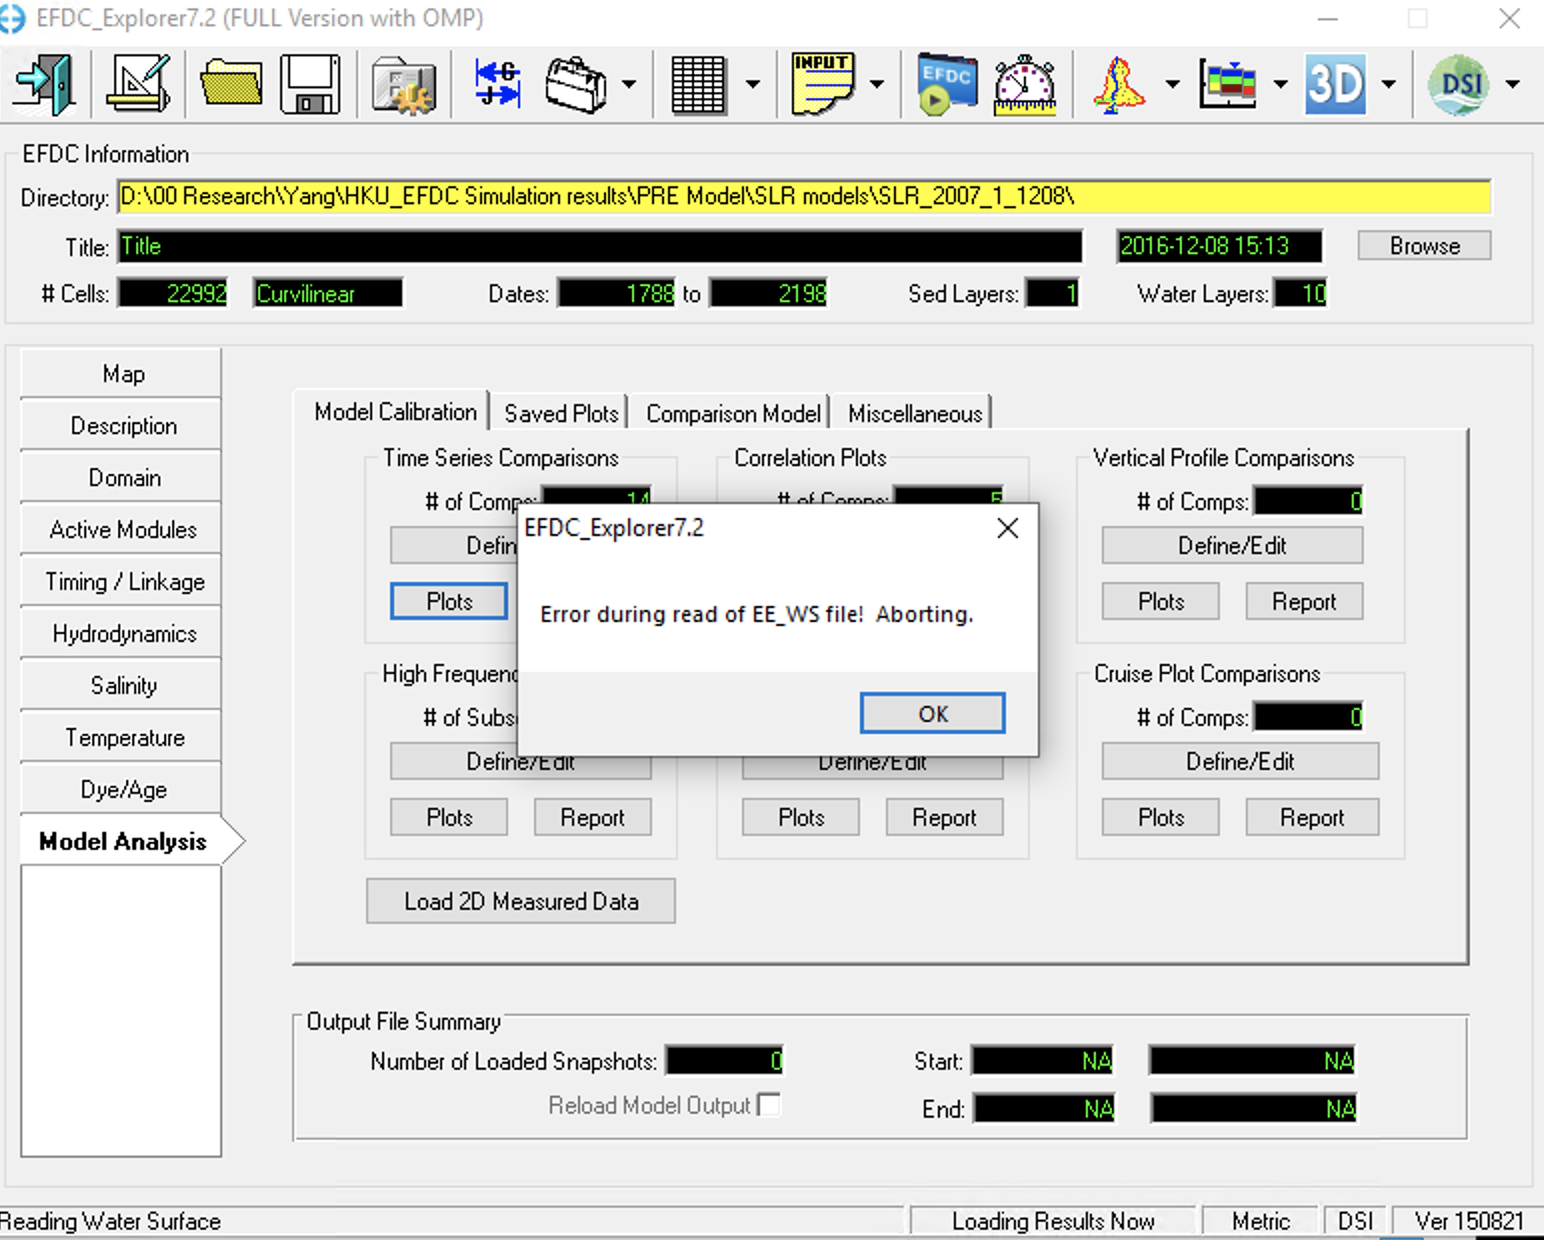The height and width of the screenshot is (1240, 1544).
Task: Click the 'Ver 150821' status bar text
Action: 1468,1221
